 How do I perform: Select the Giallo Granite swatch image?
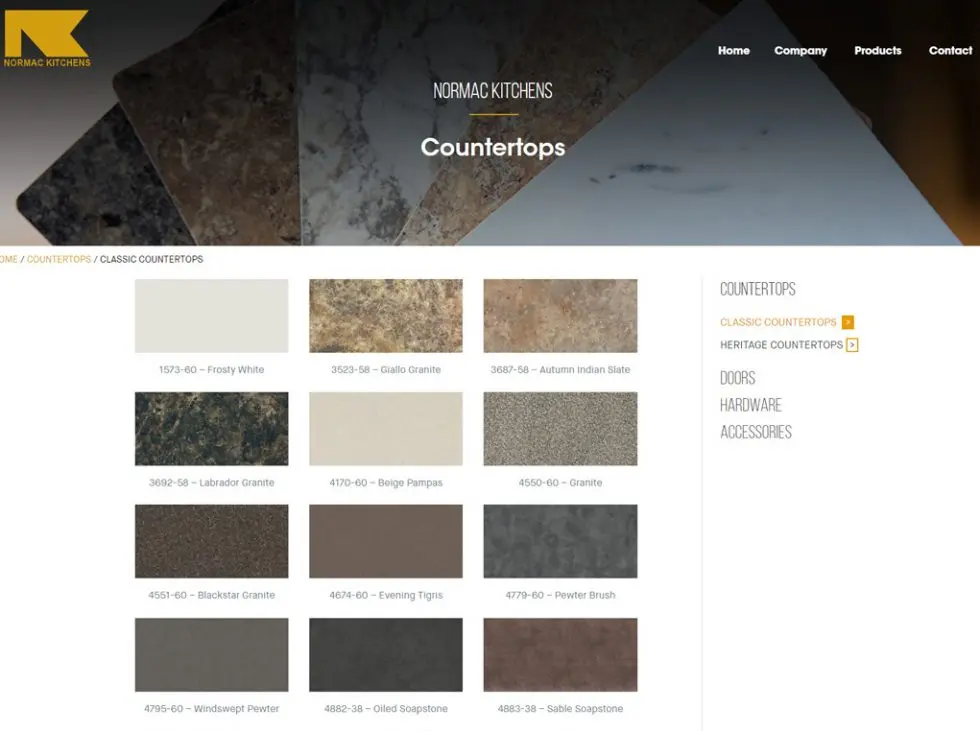coord(386,316)
